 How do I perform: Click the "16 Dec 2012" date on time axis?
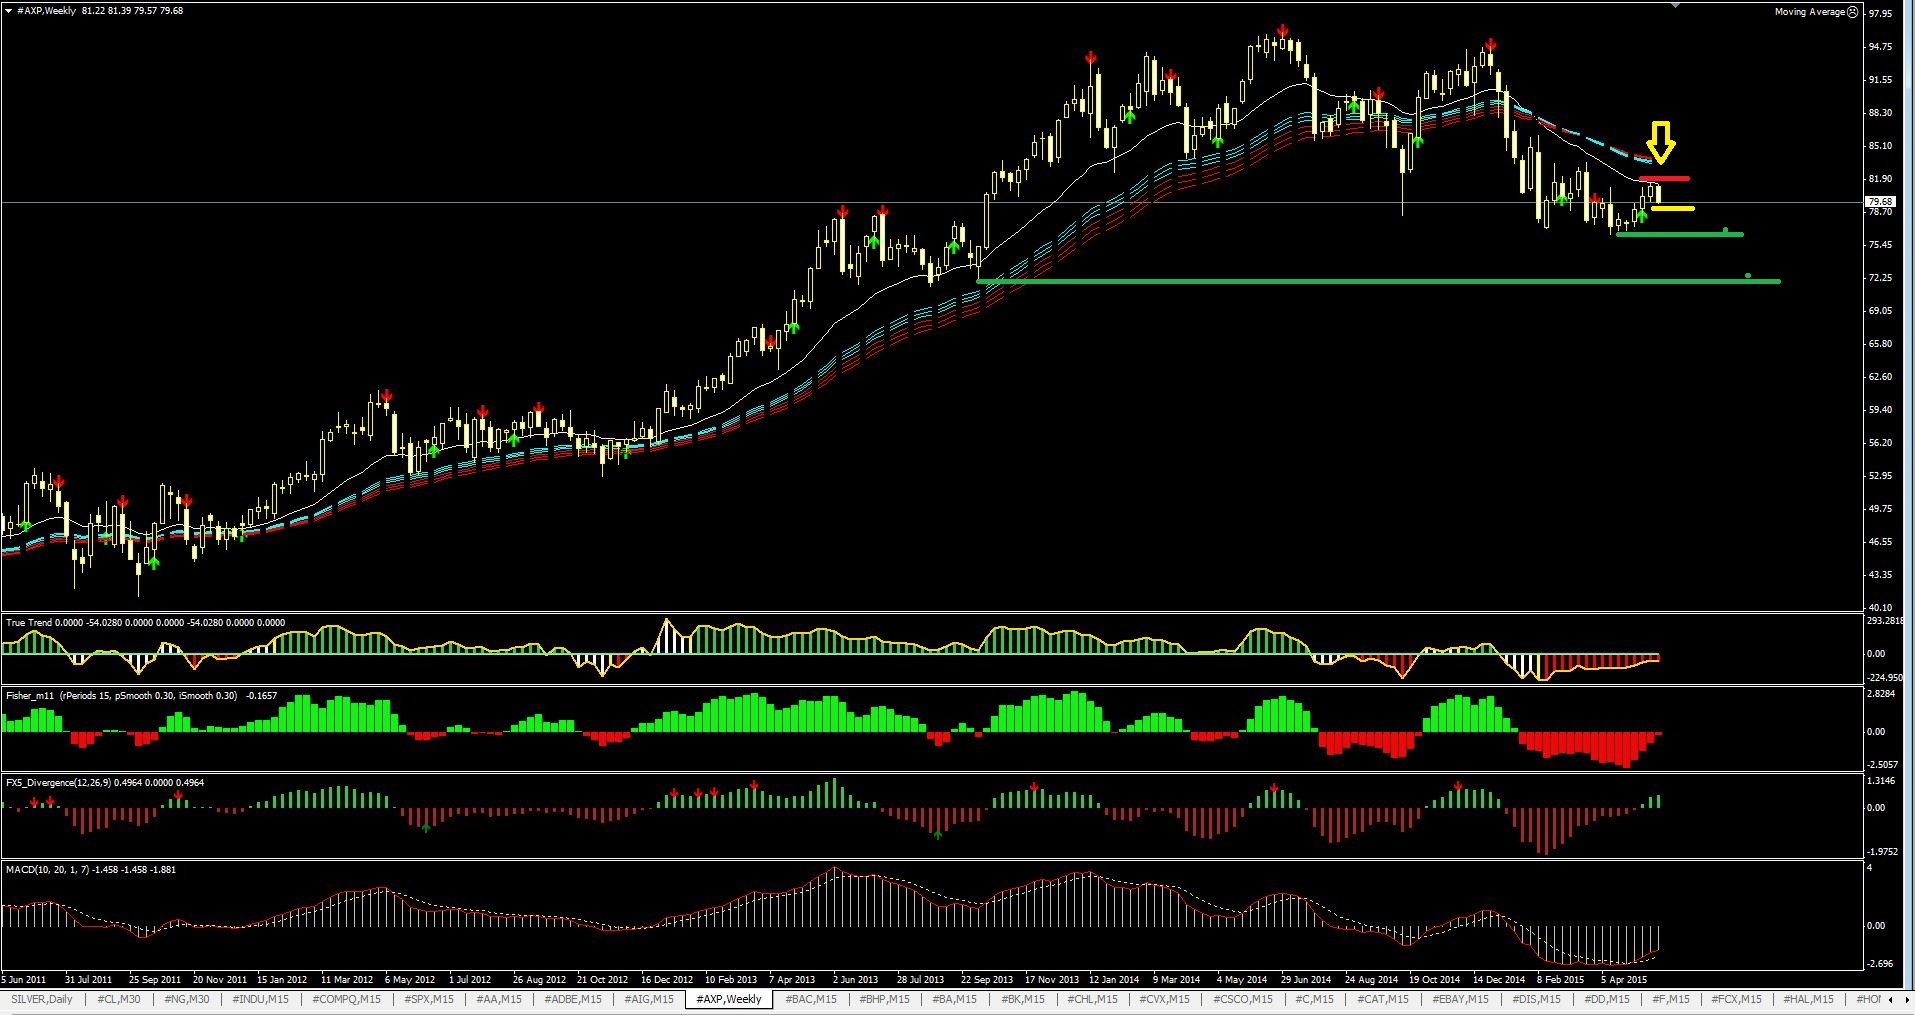(x=666, y=979)
